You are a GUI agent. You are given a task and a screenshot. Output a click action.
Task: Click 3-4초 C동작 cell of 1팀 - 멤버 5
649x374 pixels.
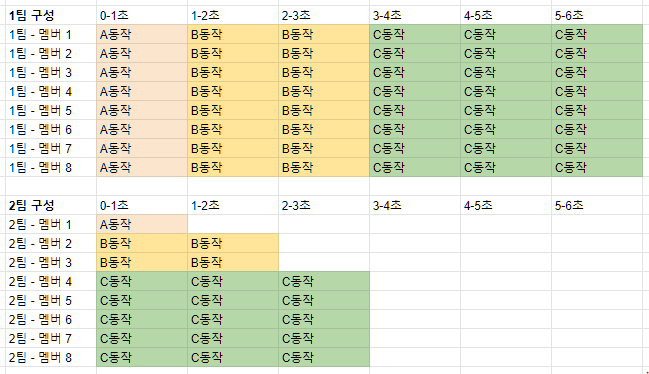[x=415, y=110]
